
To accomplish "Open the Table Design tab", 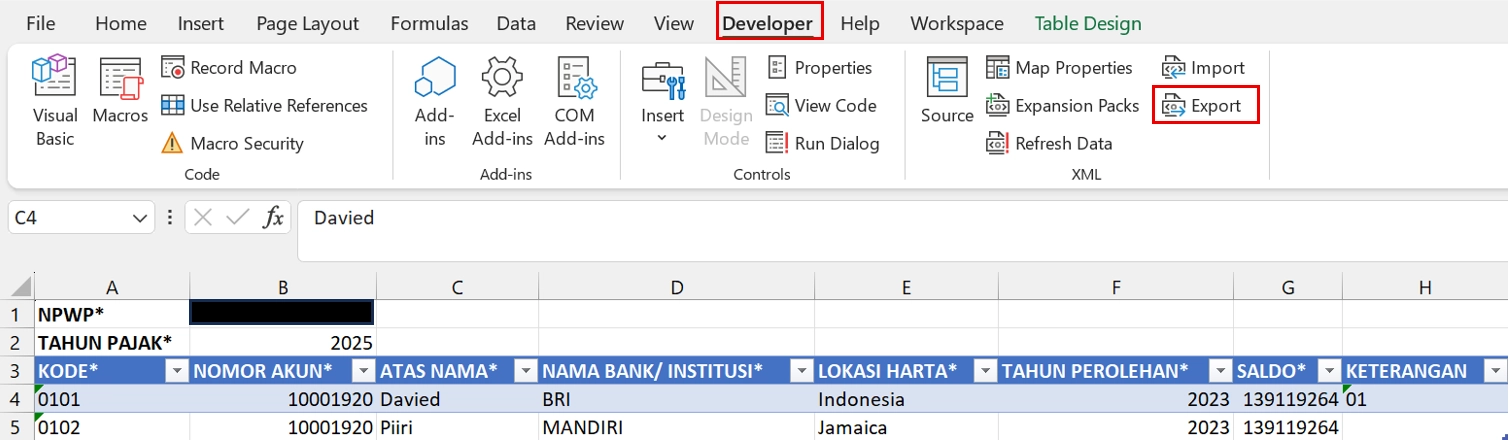I will [x=1087, y=23].
